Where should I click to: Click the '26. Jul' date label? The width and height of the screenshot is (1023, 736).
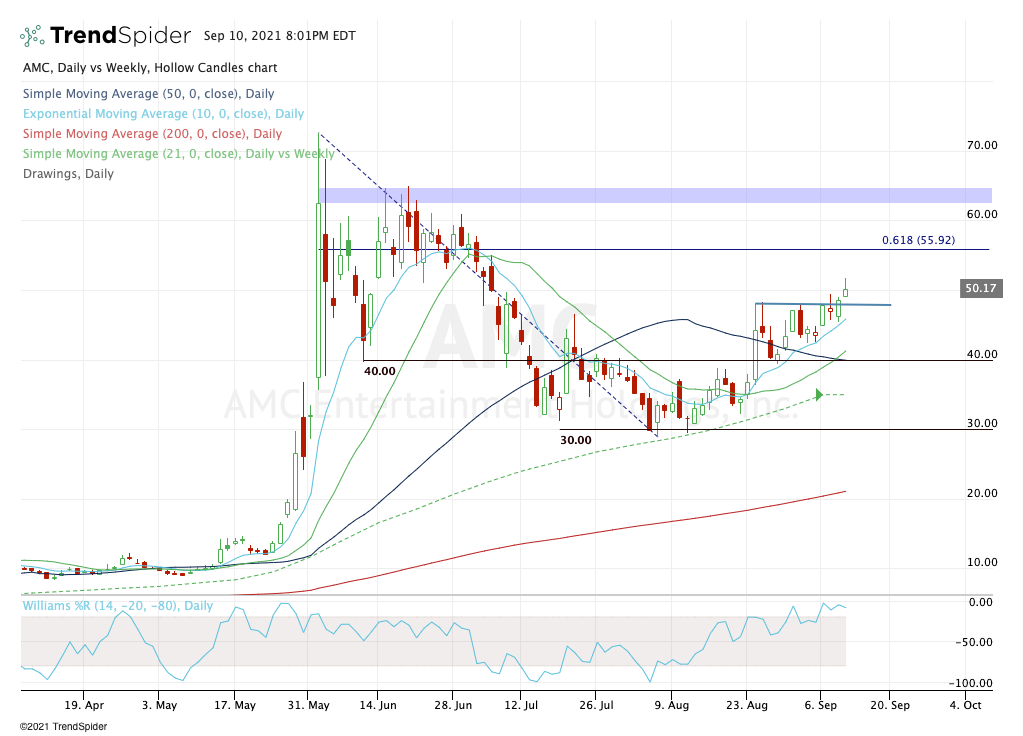[x=596, y=705]
